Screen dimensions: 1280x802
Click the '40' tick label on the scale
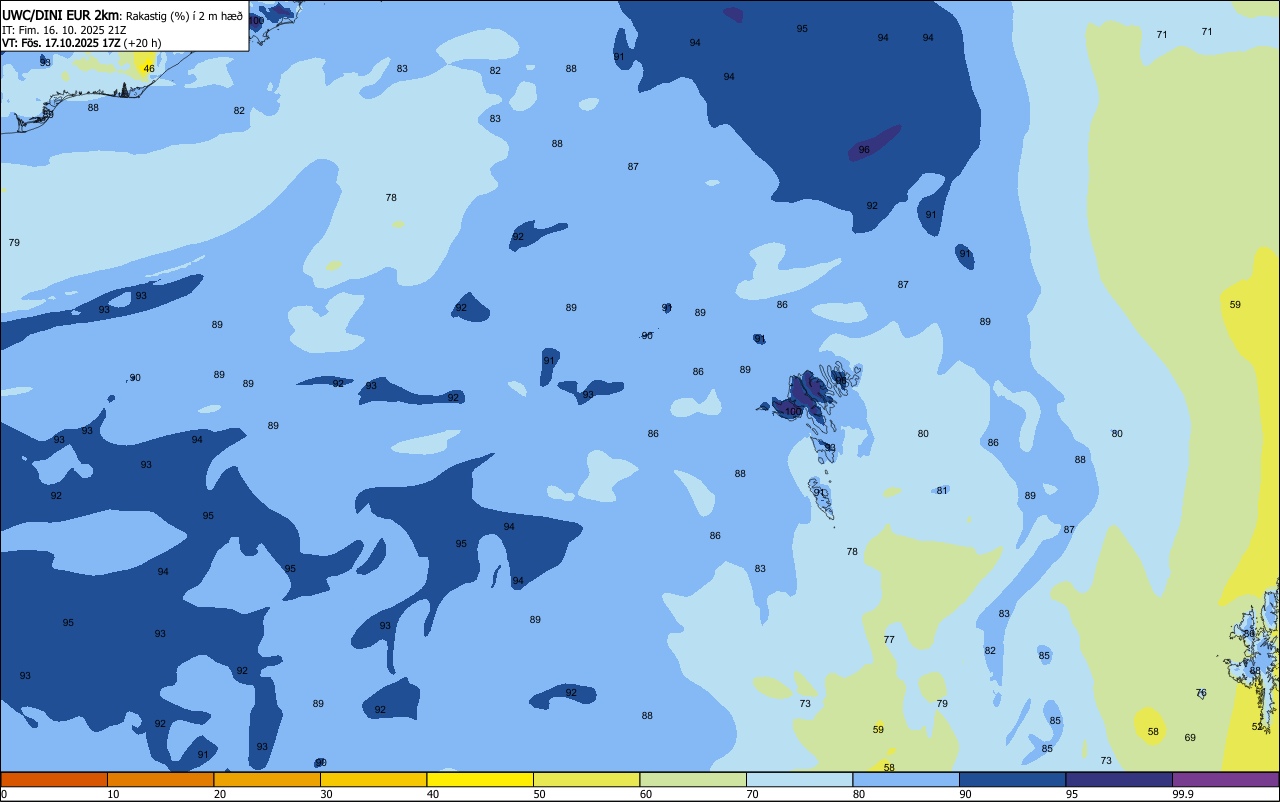tap(433, 794)
